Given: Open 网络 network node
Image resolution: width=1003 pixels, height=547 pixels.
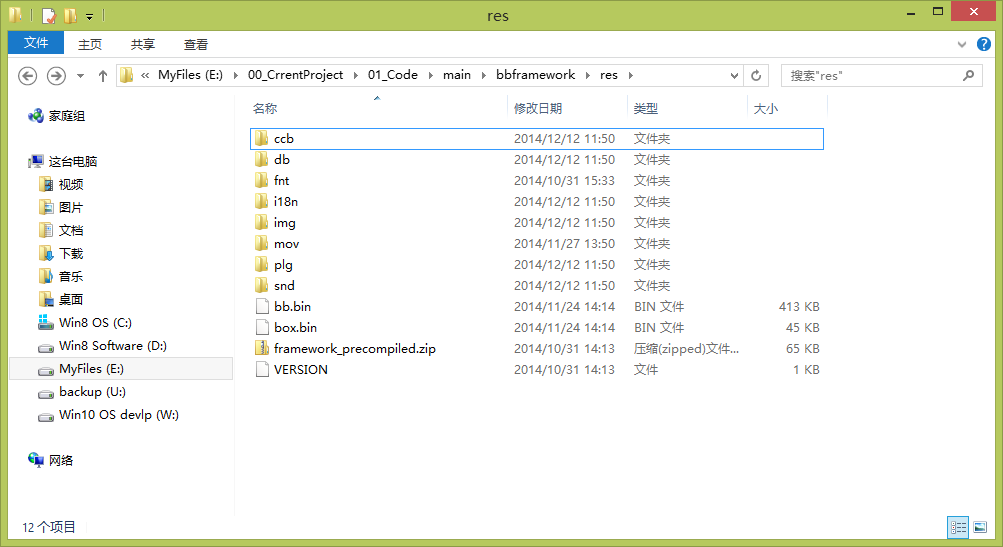Looking at the screenshot, I should point(51,460).
